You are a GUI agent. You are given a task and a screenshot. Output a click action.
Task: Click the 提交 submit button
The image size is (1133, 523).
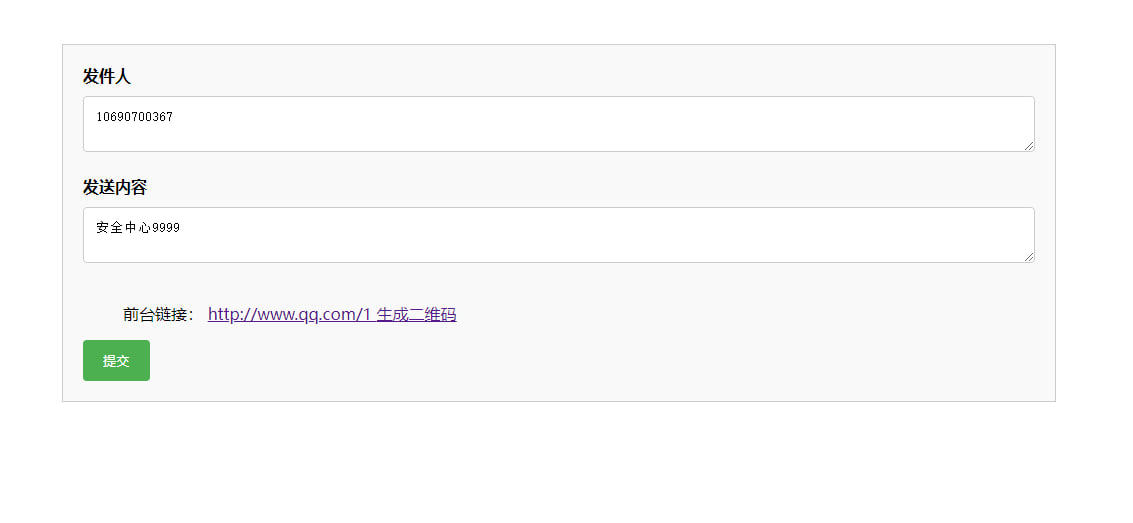(x=116, y=360)
